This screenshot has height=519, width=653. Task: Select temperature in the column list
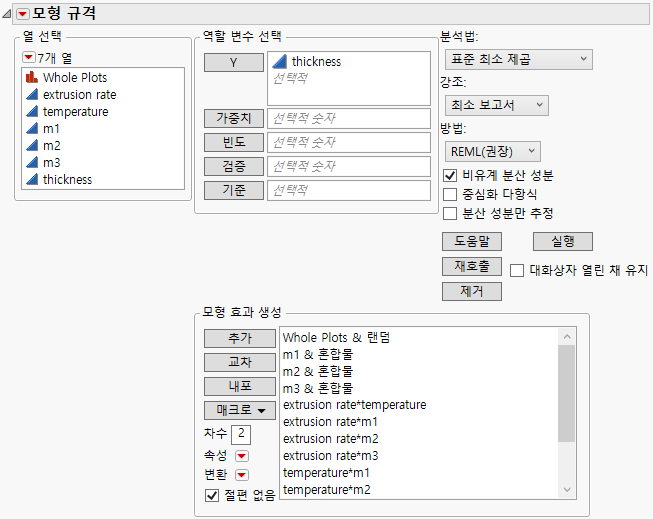point(75,112)
